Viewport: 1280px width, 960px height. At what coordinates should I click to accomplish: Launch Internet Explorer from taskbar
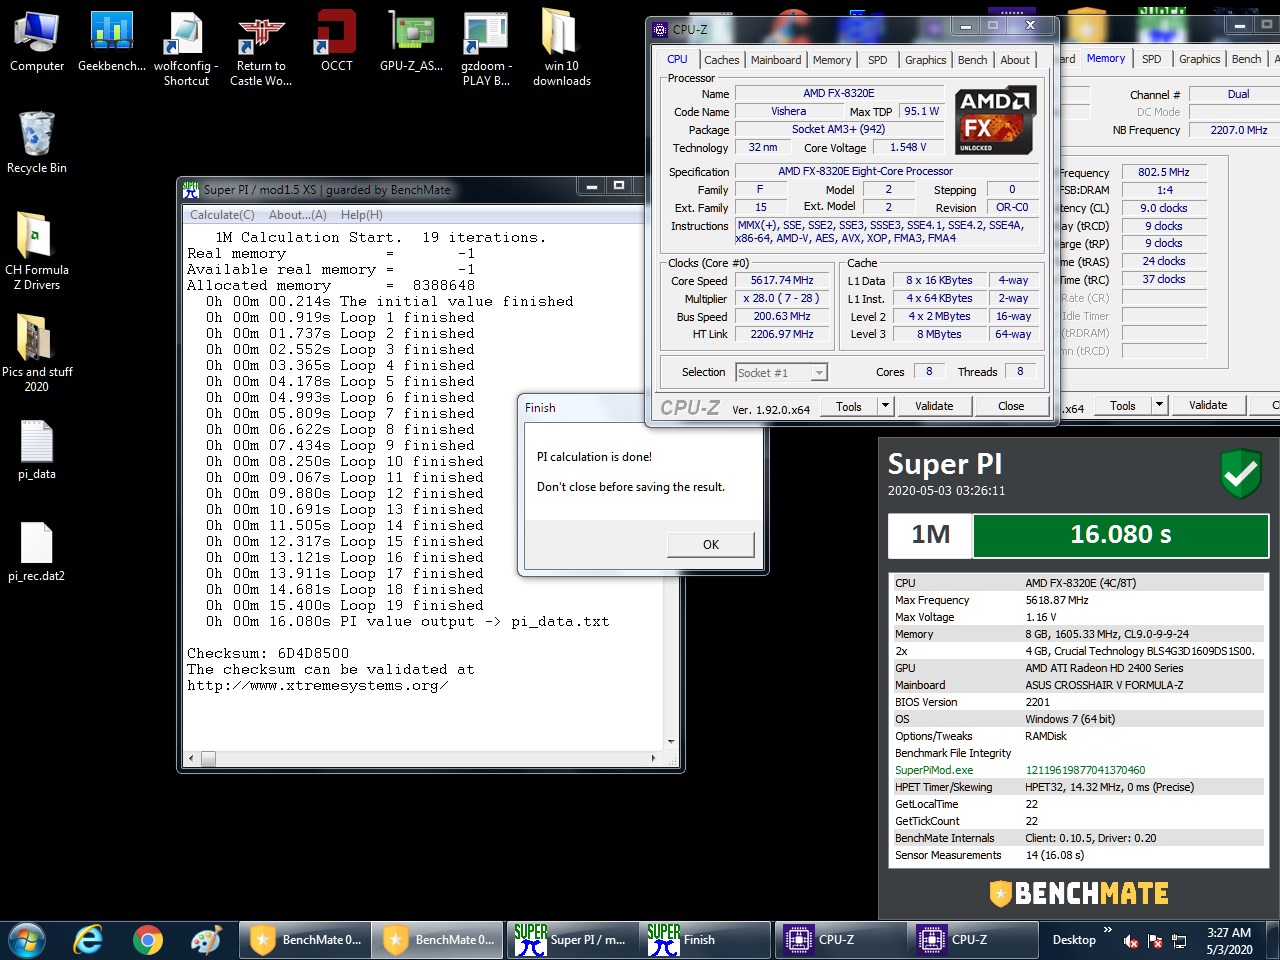point(89,940)
